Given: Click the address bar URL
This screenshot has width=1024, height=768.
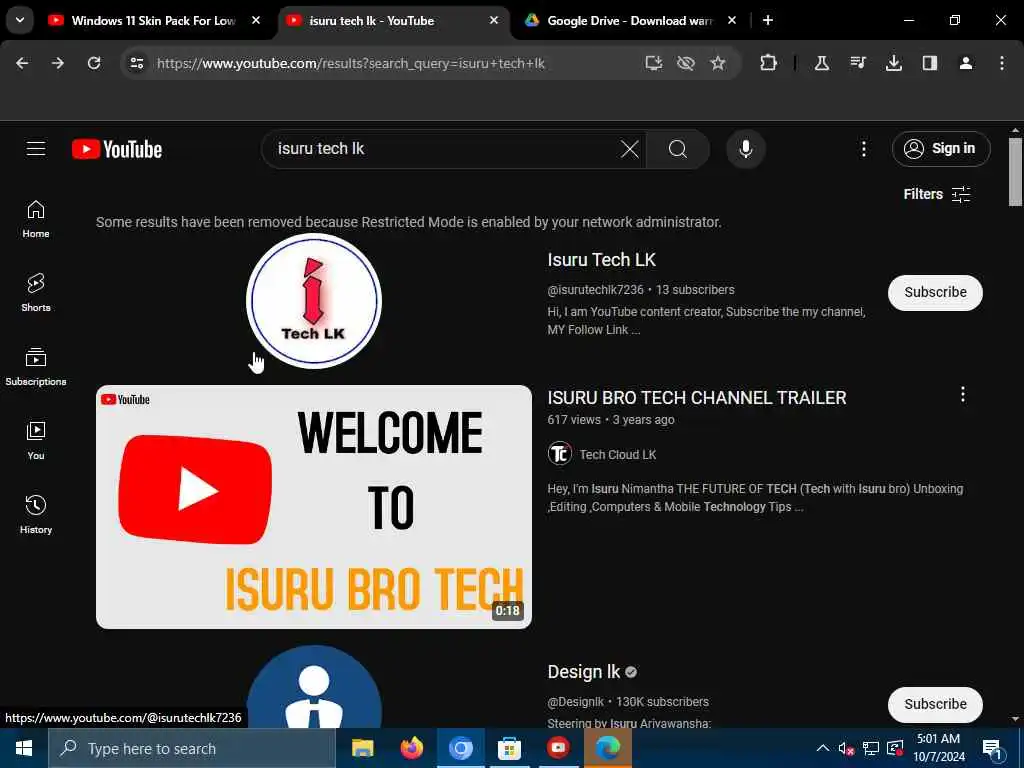Looking at the screenshot, I should [351, 63].
